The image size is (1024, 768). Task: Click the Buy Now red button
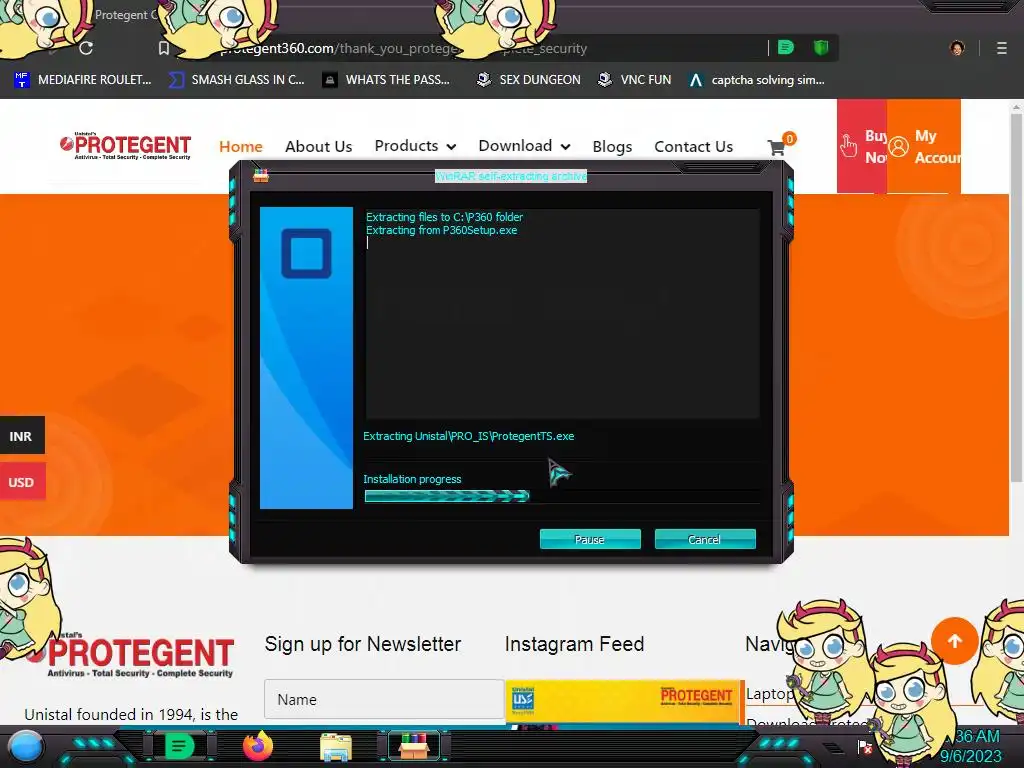862,146
